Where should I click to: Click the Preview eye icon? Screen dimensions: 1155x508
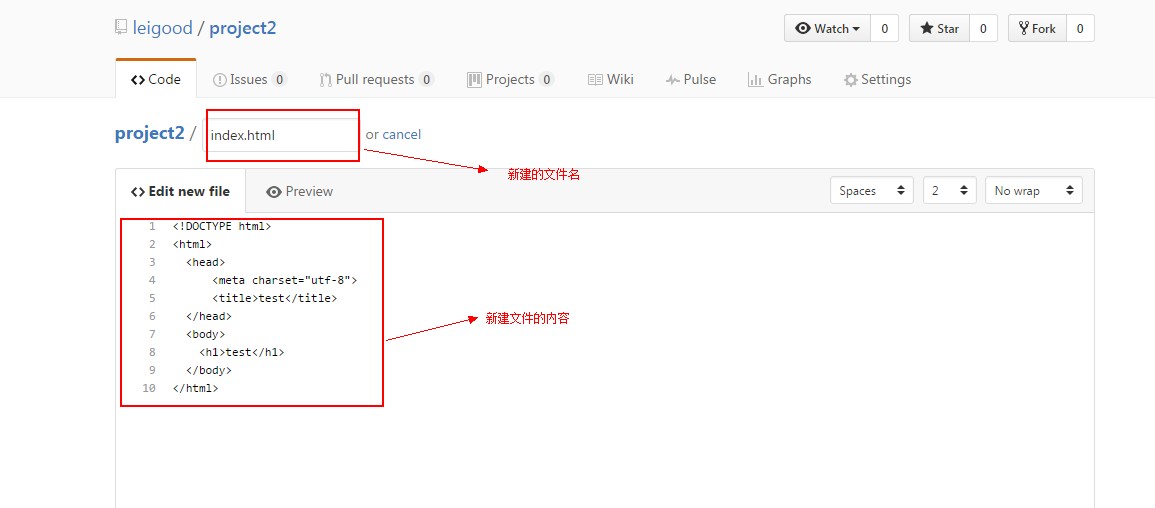(274, 192)
